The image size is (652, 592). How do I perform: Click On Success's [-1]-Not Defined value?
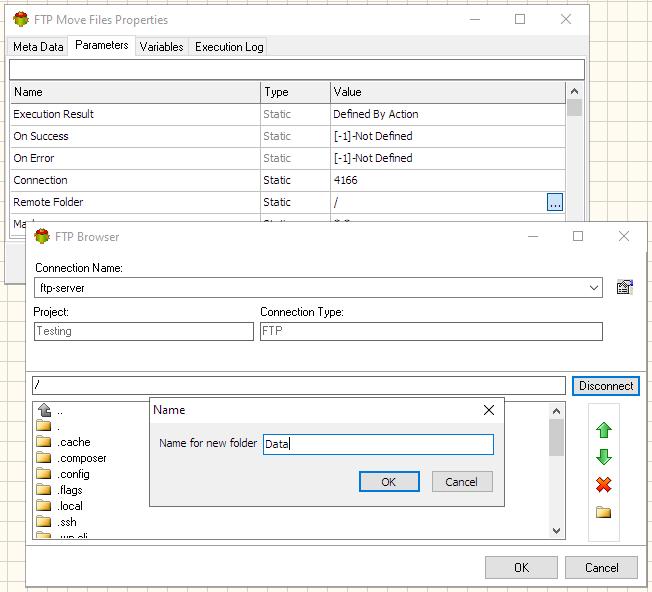tap(373, 136)
